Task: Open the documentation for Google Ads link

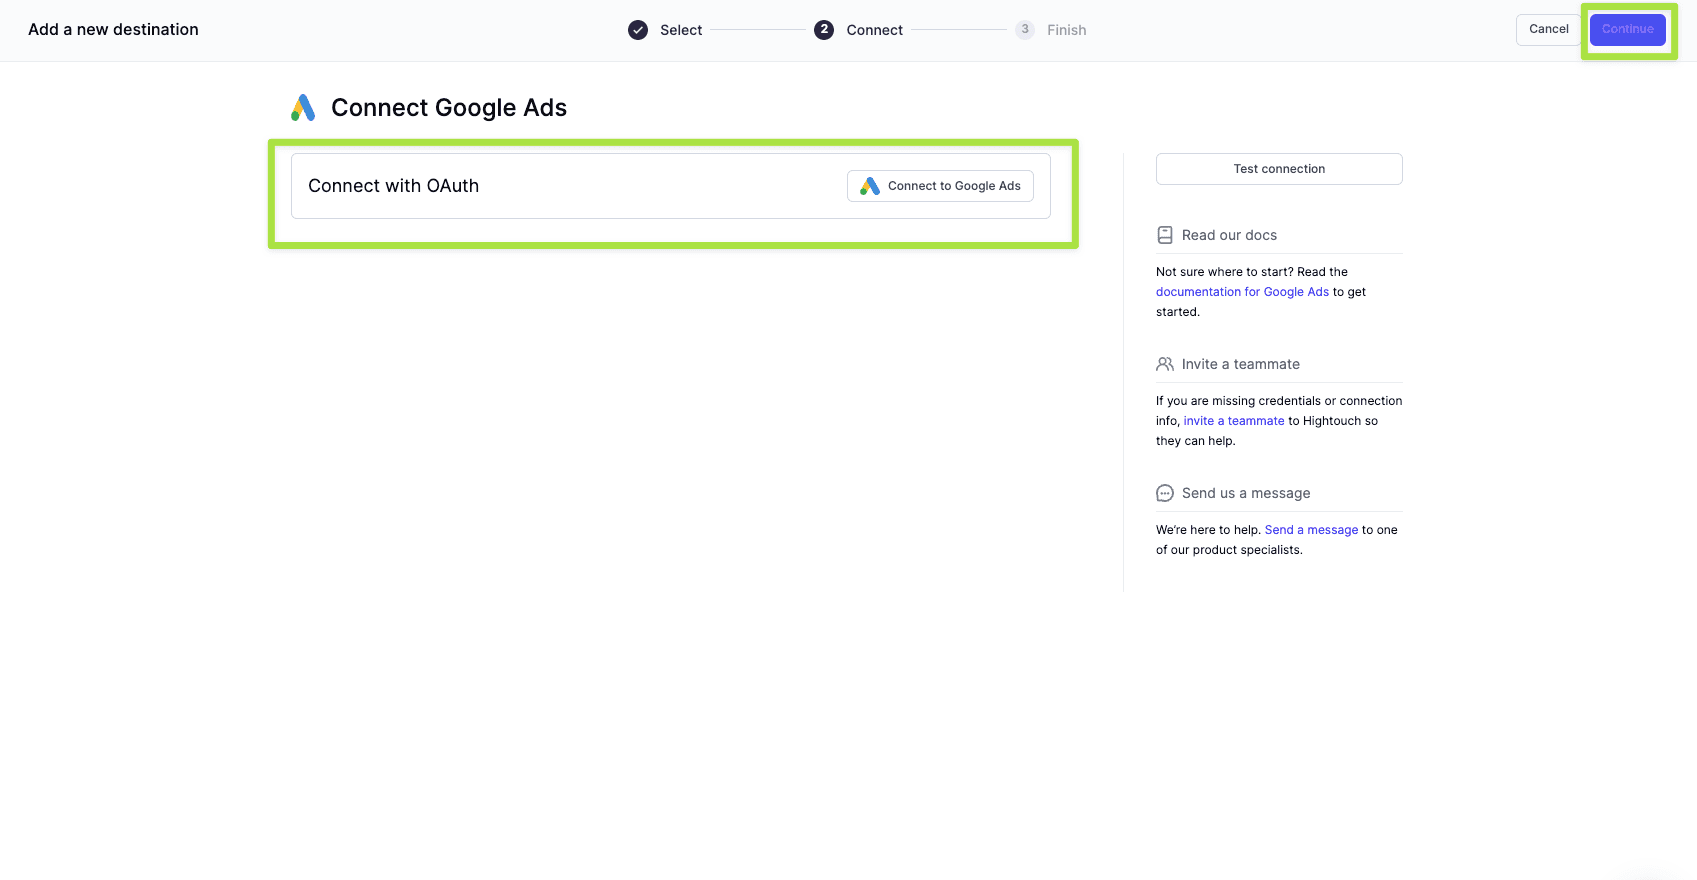Action: [1242, 292]
